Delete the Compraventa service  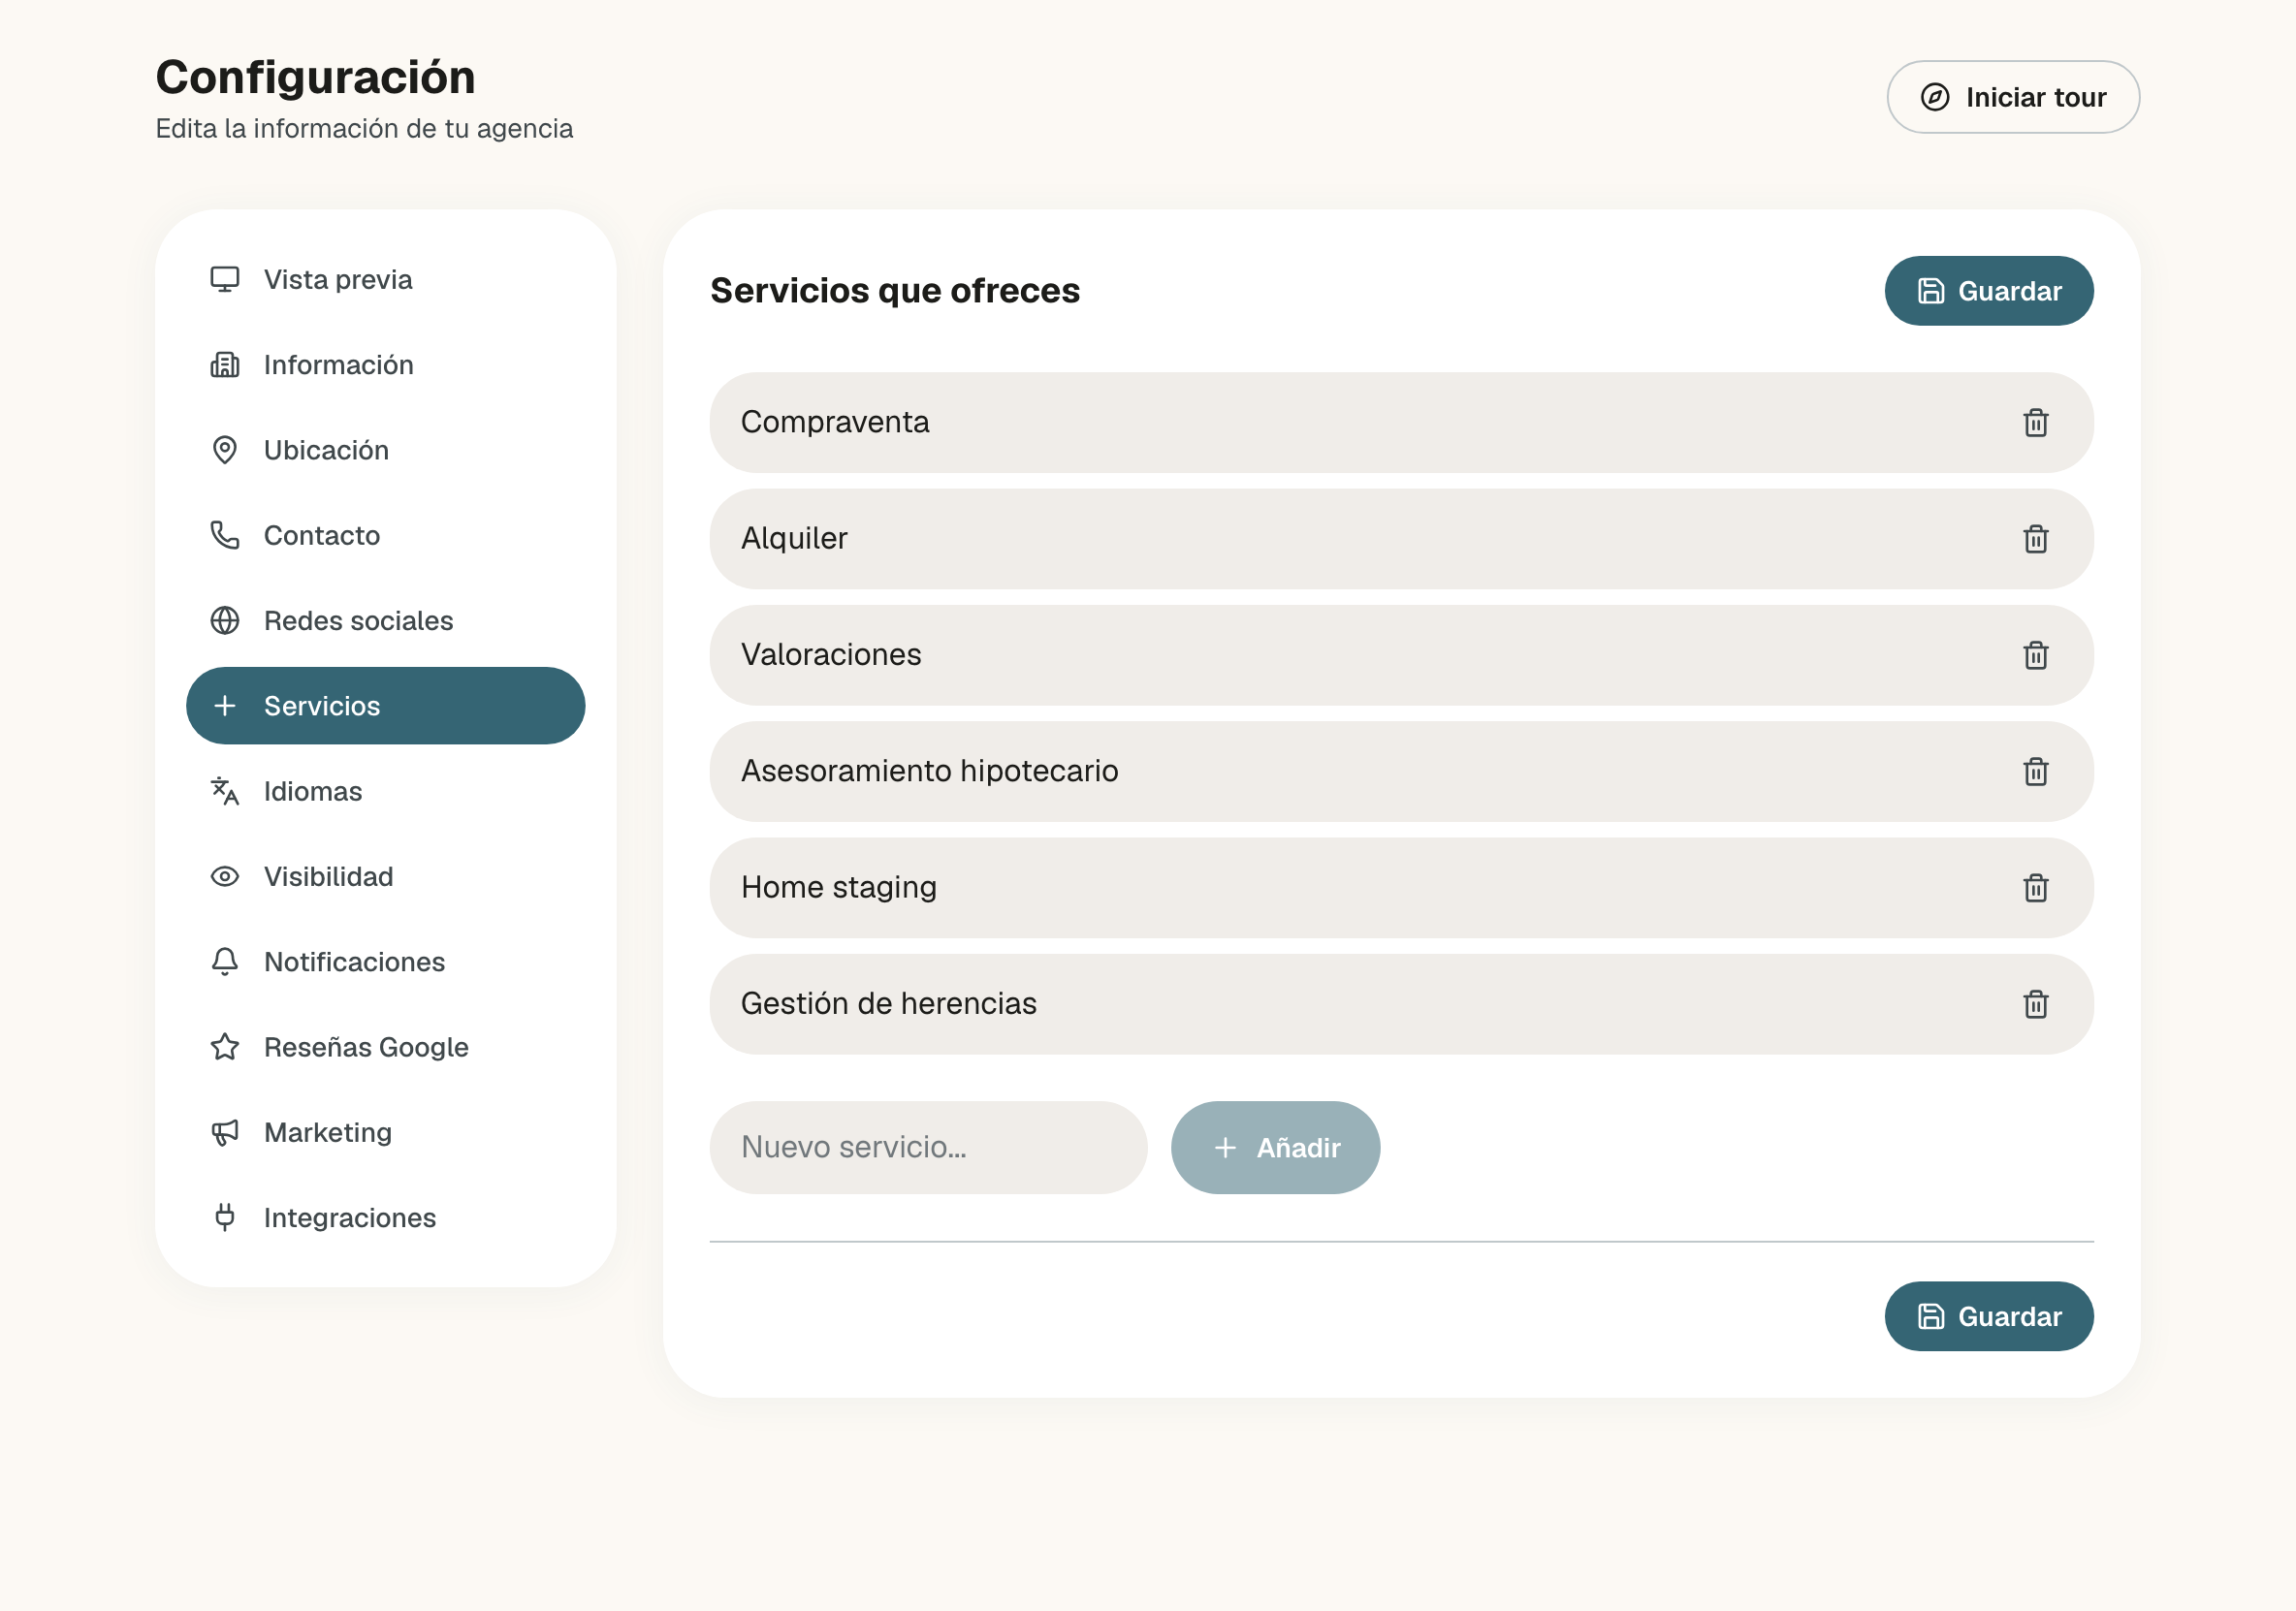point(2035,423)
